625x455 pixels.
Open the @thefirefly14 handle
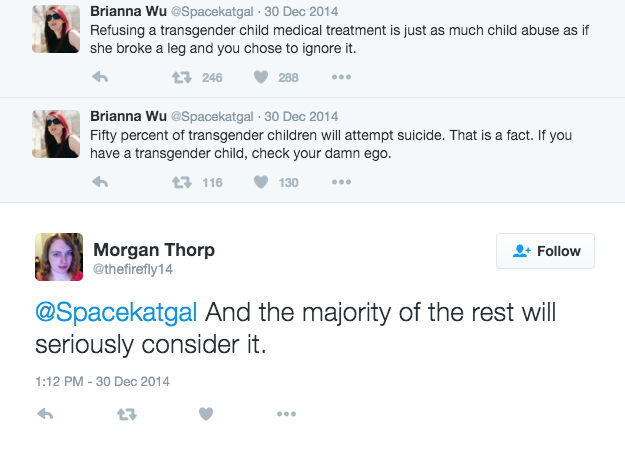pyautogui.click(x=133, y=269)
